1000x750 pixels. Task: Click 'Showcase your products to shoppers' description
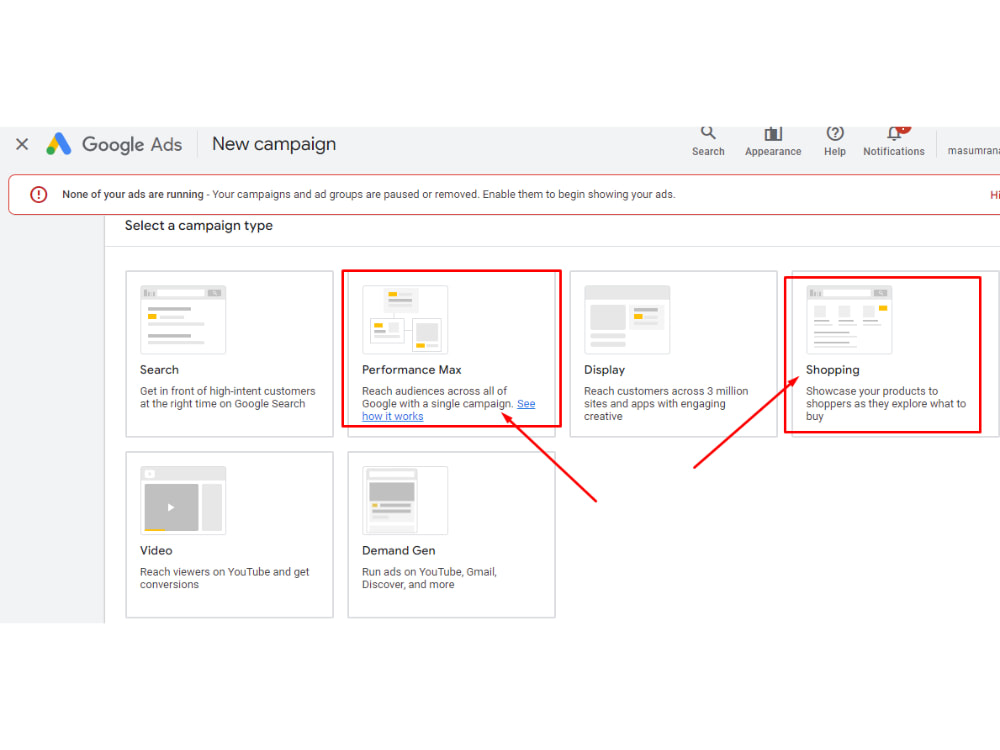click(x=886, y=404)
